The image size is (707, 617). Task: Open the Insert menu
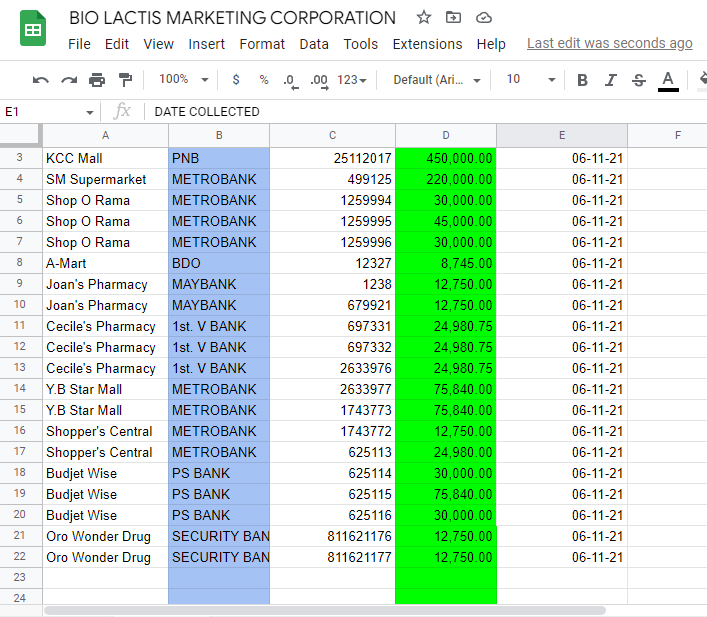pyautogui.click(x=207, y=44)
